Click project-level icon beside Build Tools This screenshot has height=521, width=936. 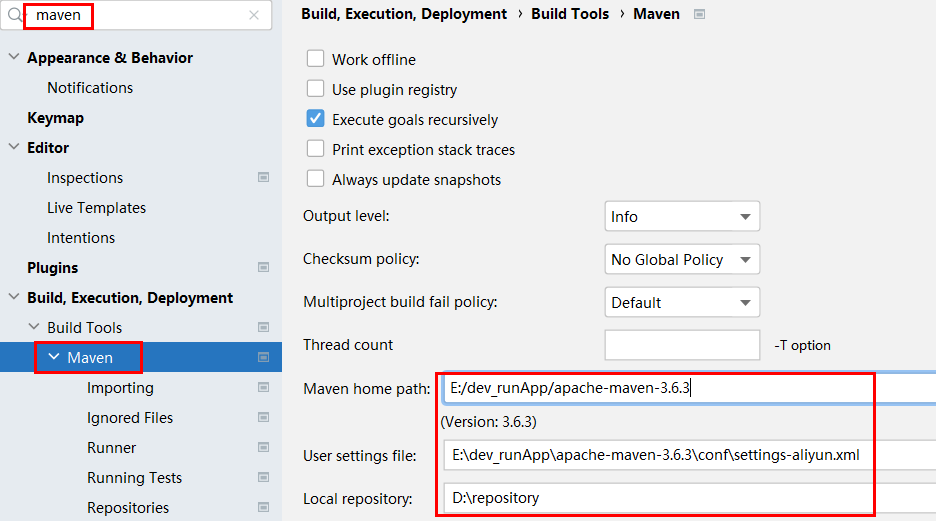263,327
